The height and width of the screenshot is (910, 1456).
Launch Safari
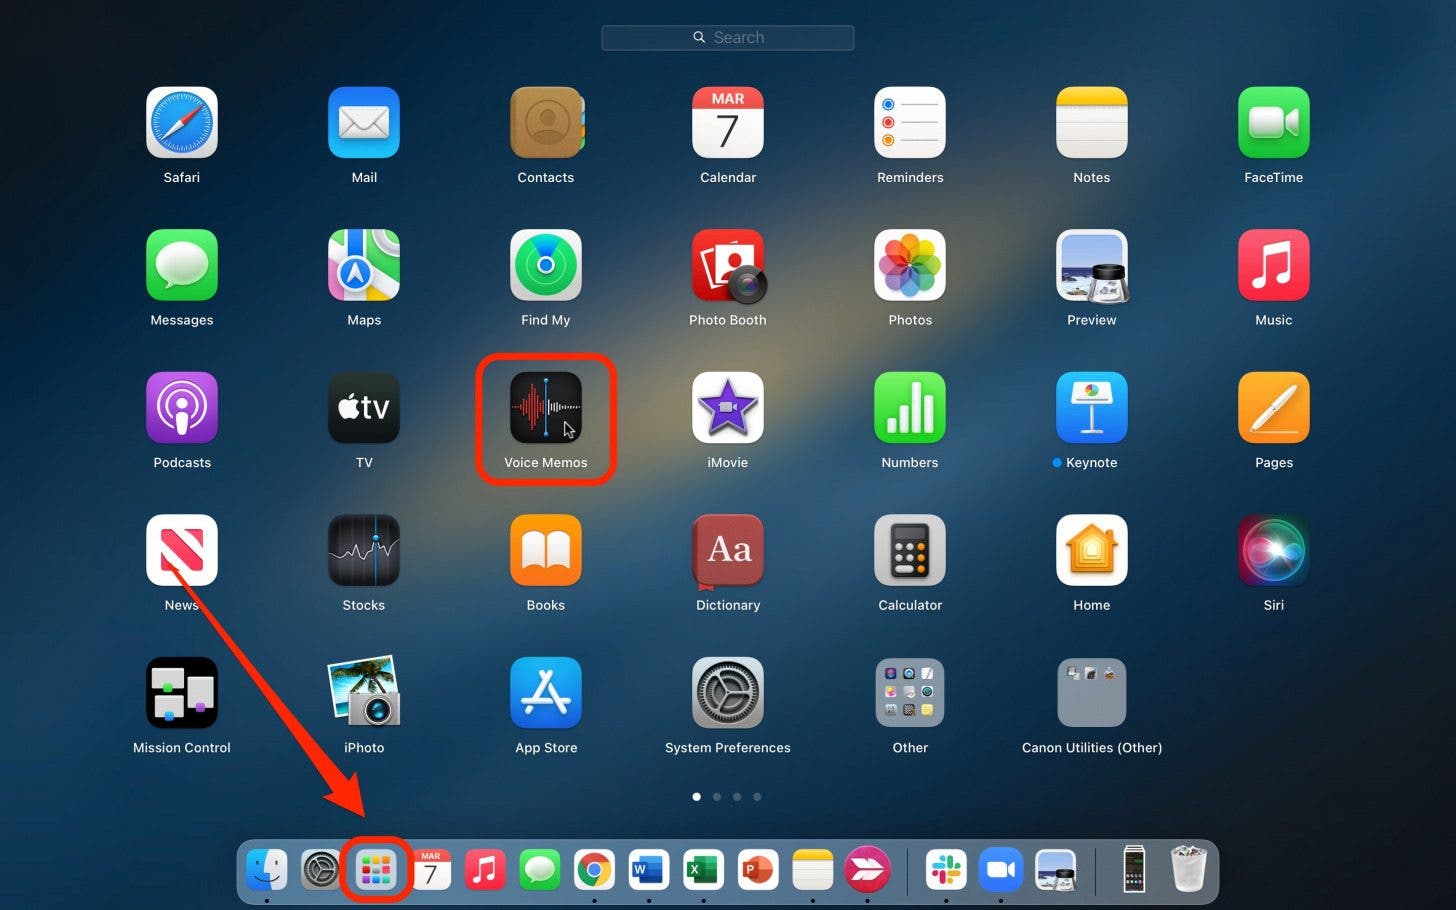(182, 122)
